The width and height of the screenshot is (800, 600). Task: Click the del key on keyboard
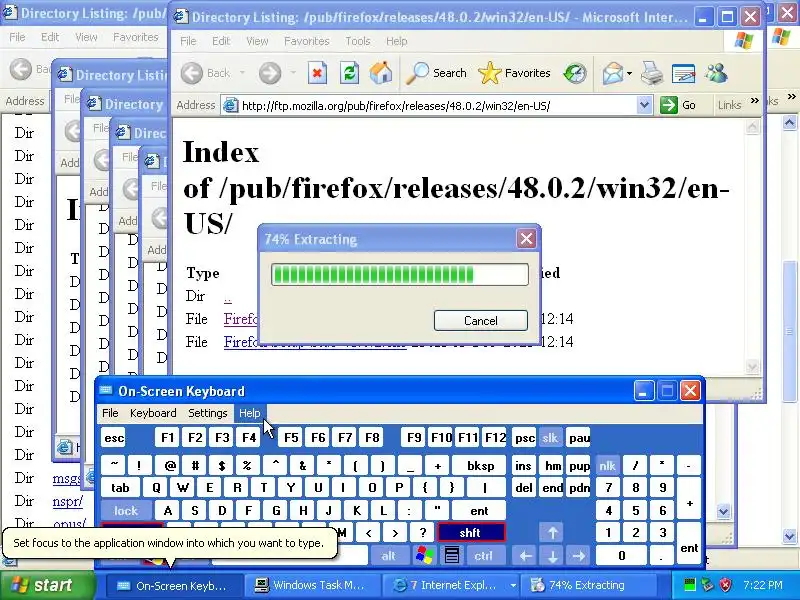524,488
